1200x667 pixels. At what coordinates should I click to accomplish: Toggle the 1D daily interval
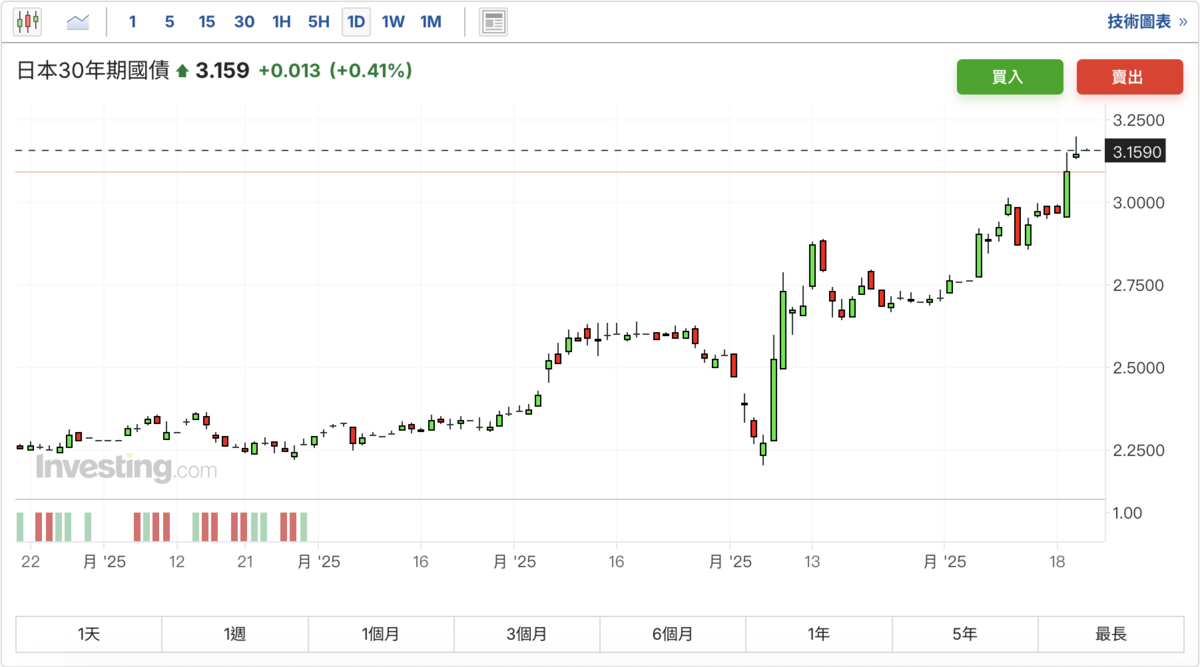pyautogui.click(x=356, y=21)
